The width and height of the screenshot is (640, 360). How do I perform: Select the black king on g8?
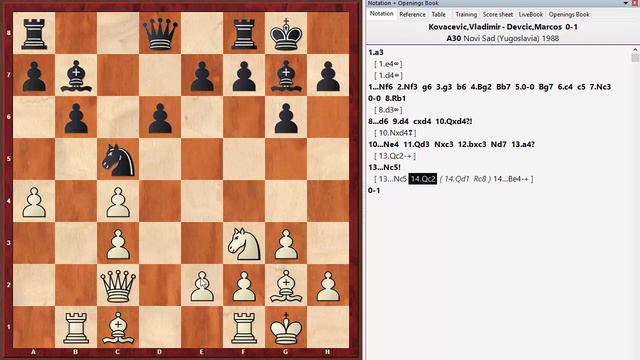click(x=286, y=34)
